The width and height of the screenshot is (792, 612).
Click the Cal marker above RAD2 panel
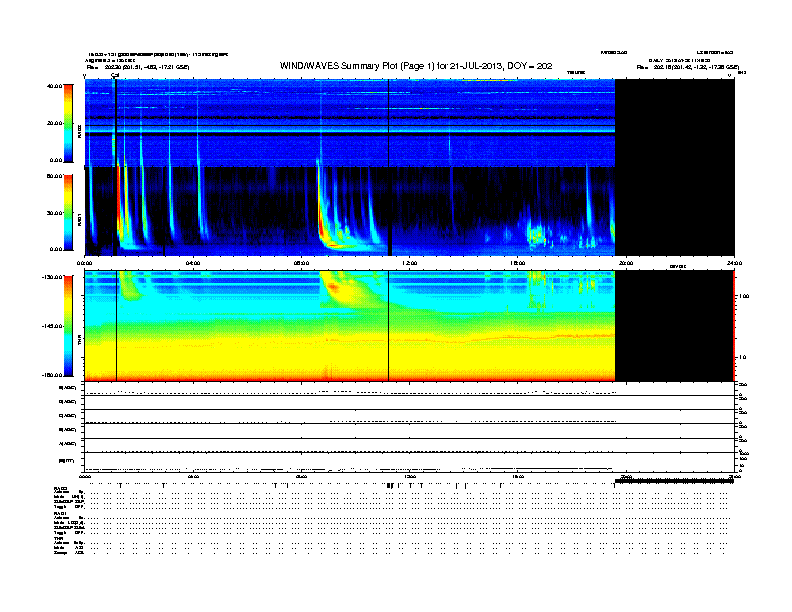click(x=115, y=75)
